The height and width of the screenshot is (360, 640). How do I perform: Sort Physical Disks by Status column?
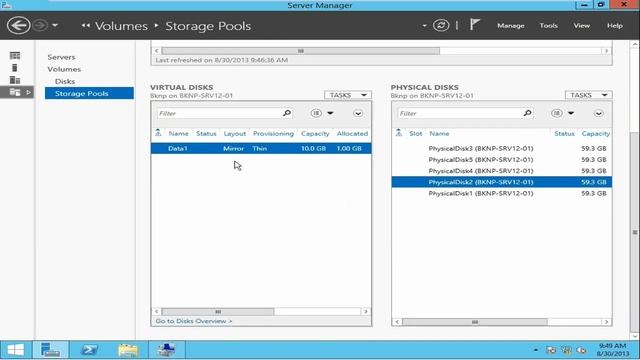click(x=564, y=133)
